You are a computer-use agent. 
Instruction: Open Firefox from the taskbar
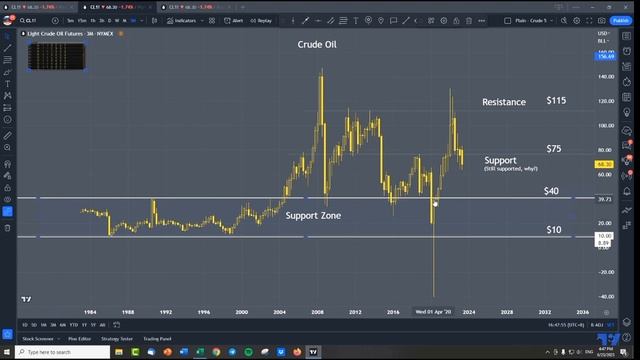(297, 352)
